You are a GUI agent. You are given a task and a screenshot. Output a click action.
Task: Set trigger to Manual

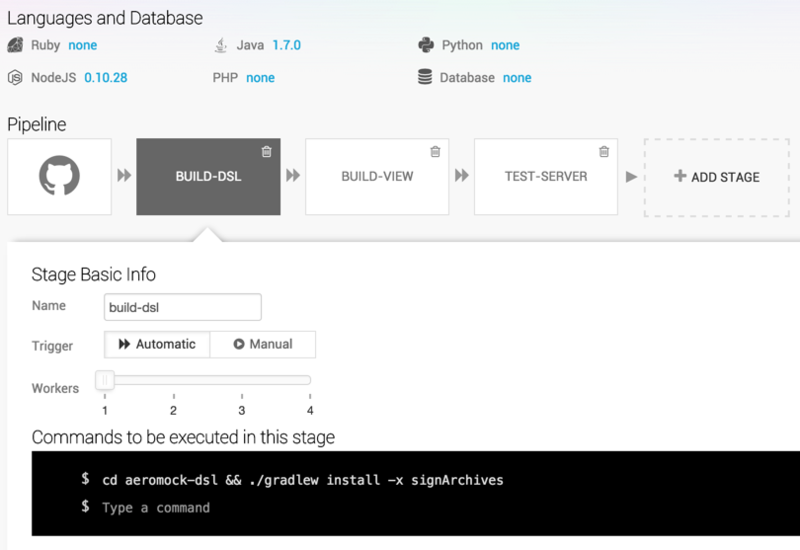tap(263, 344)
